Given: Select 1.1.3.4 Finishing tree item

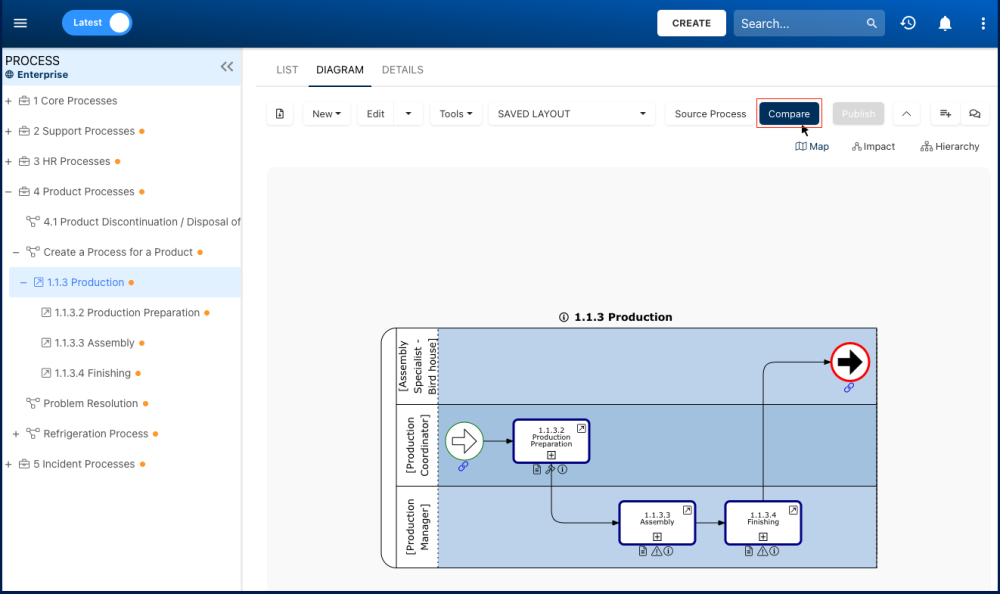Looking at the screenshot, I should (92, 373).
